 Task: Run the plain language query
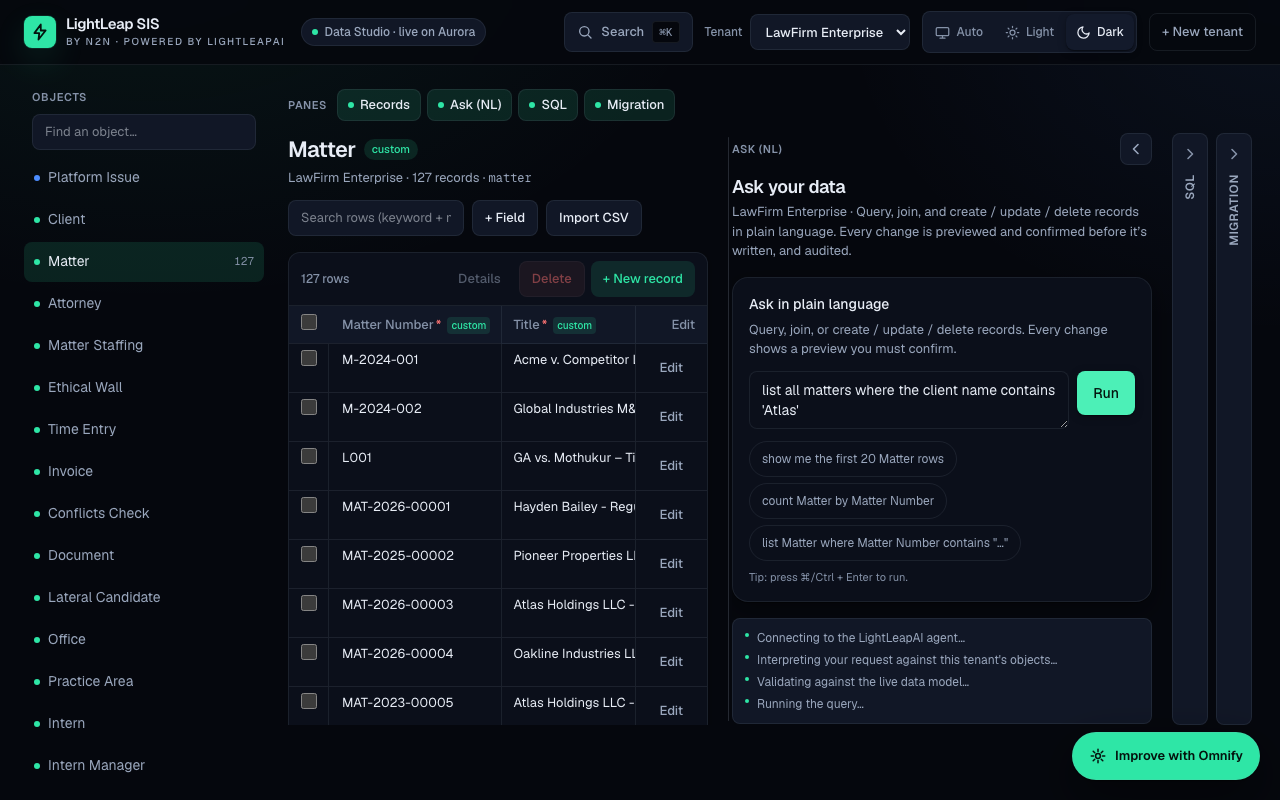point(1106,393)
